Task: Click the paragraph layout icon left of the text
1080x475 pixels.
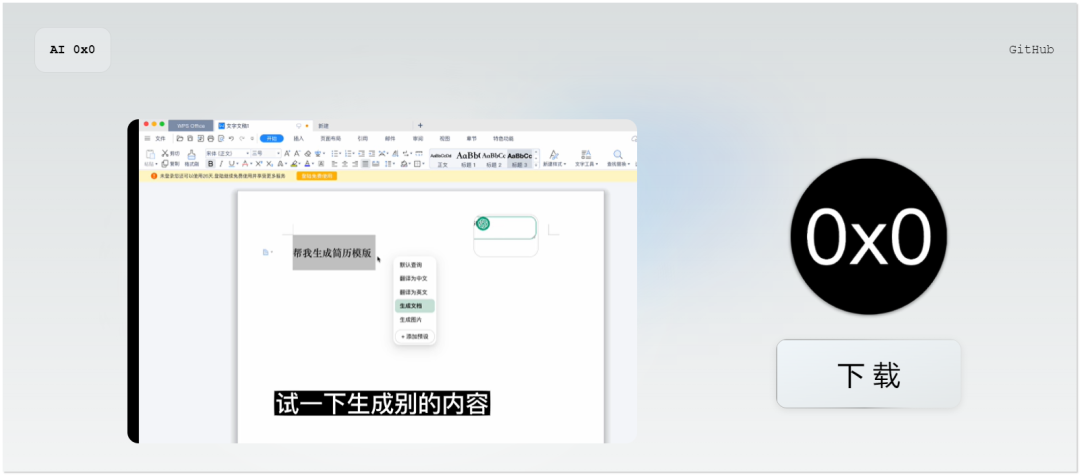Action: [x=267, y=252]
